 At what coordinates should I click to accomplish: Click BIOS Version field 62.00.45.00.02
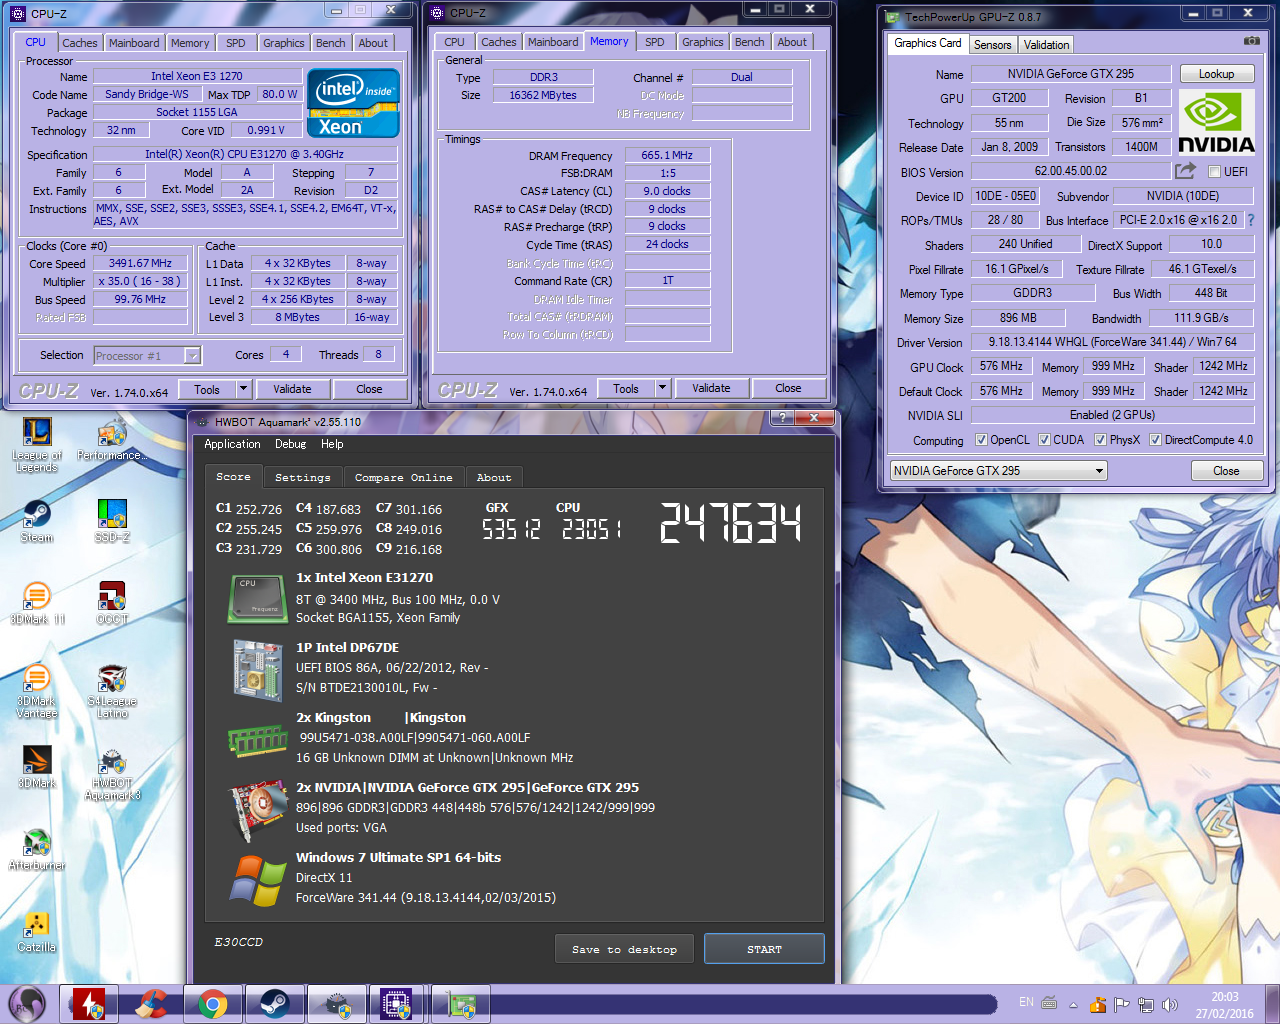click(x=1070, y=171)
